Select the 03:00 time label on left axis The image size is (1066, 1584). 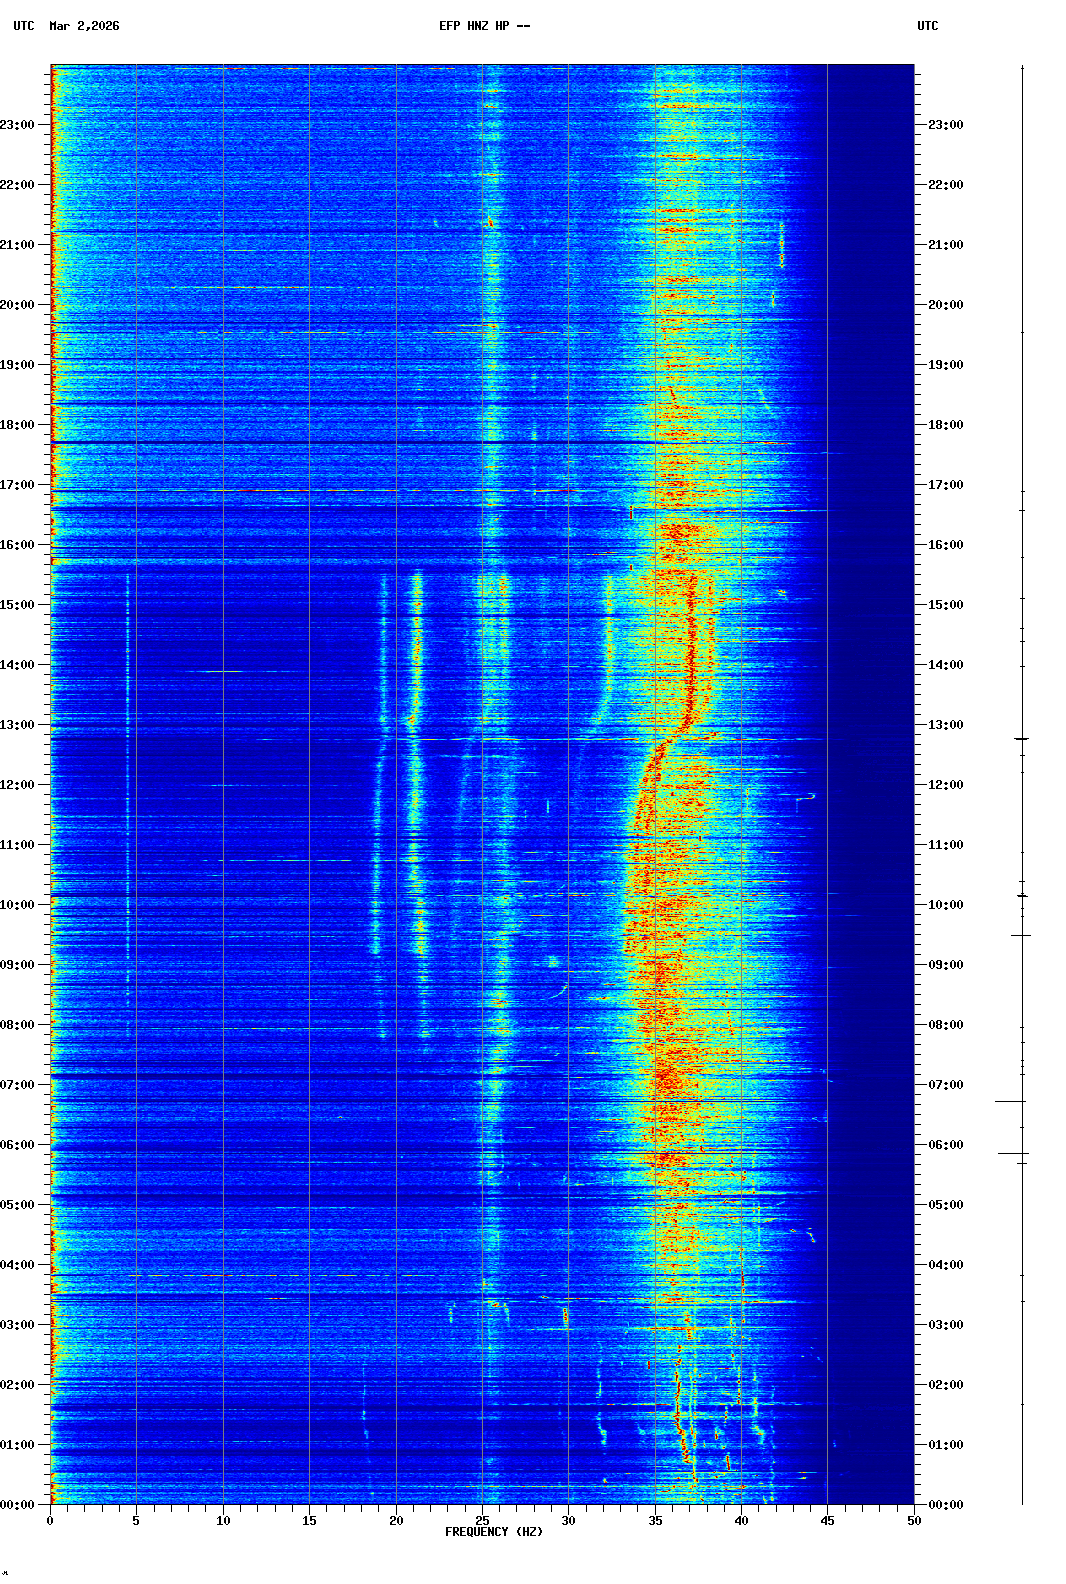(18, 1325)
